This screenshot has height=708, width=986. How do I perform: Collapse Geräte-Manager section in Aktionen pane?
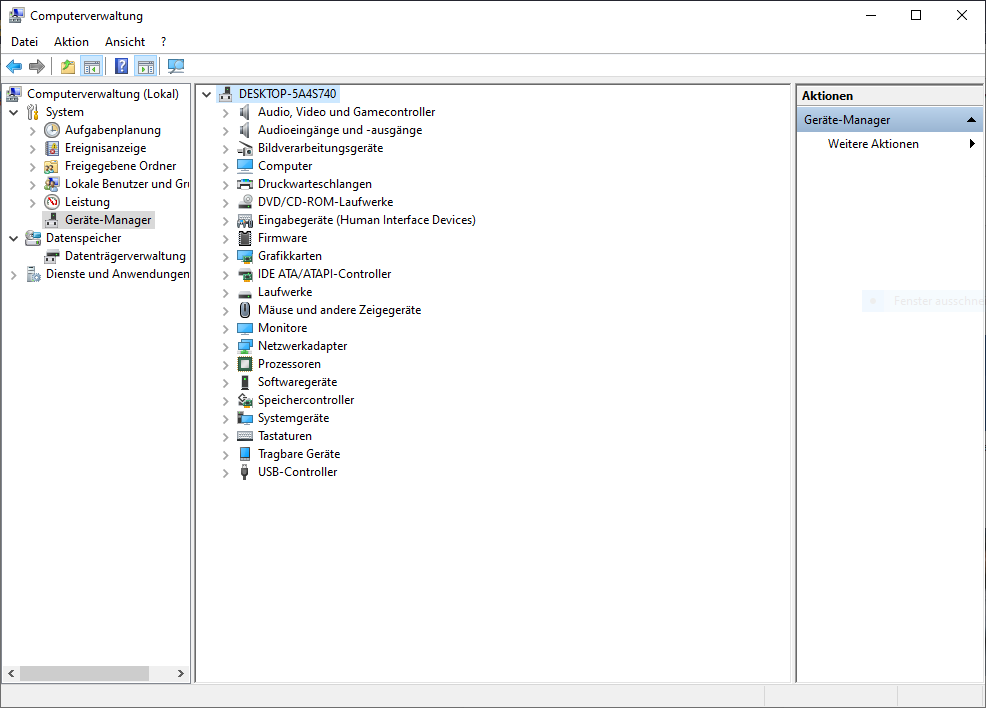coord(971,119)
